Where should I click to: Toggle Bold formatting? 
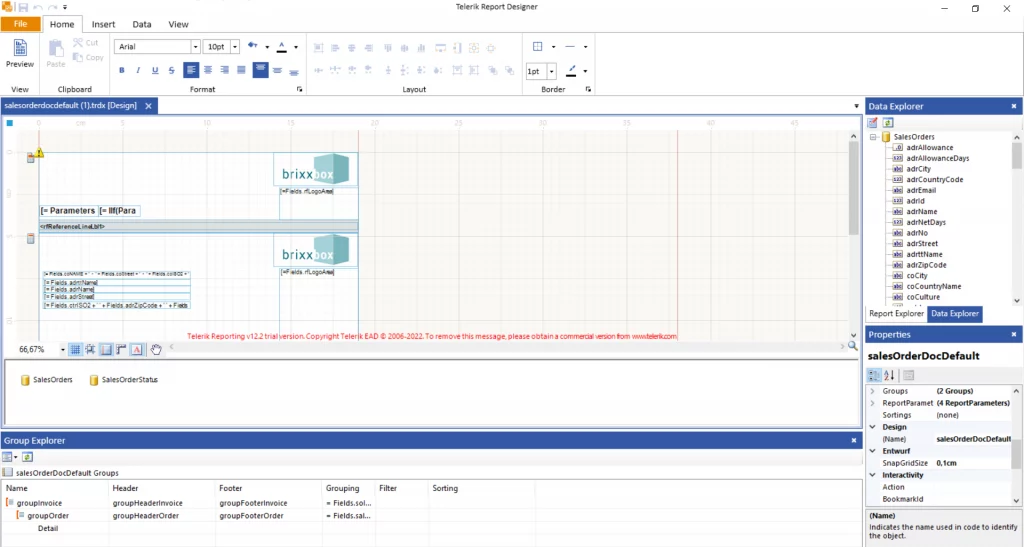click(121, 70)
